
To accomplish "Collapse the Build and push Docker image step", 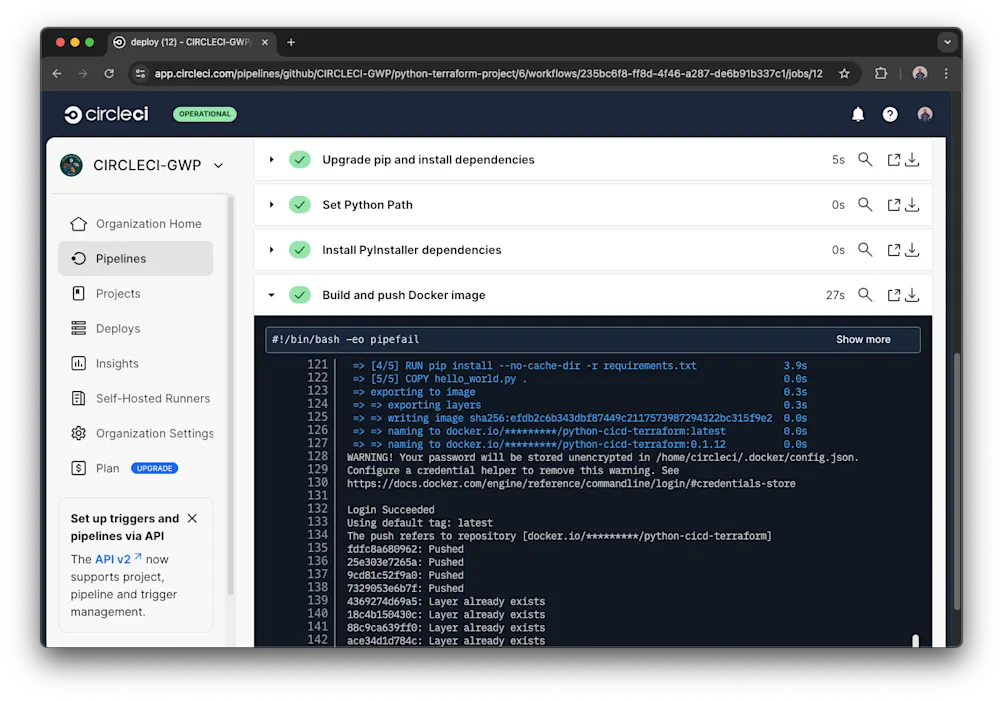I will coord(271,294).
